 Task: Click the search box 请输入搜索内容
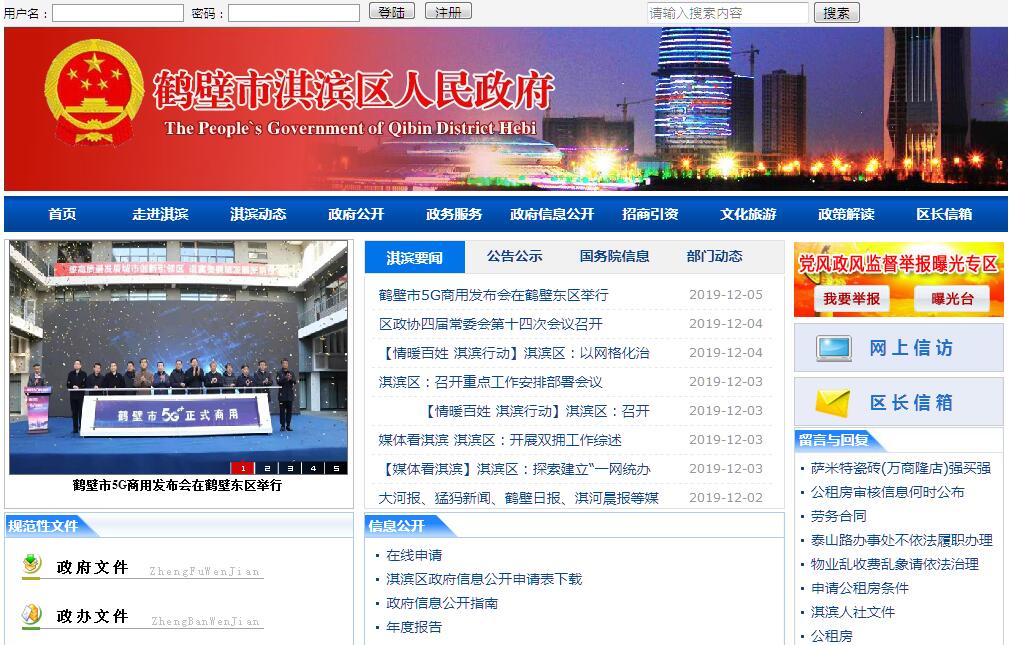tap(727, 13)
